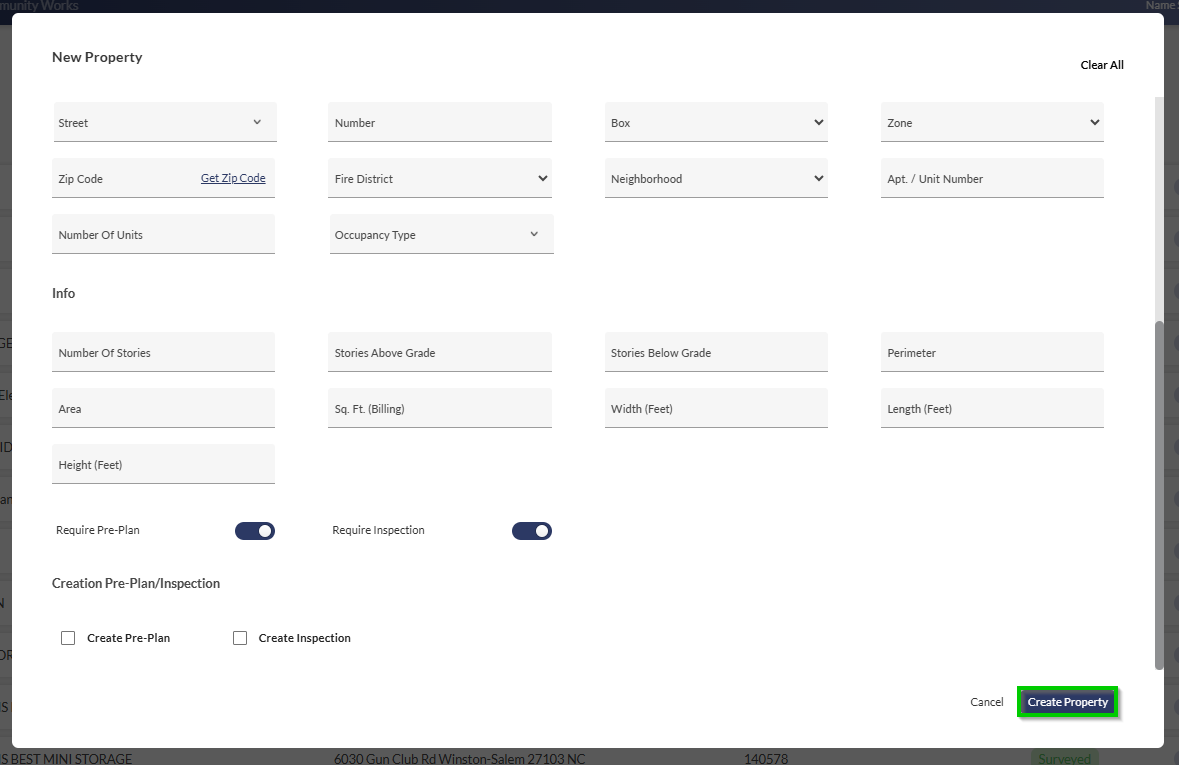Open the Neighborhood dropdown
Screen dimensions: 1179x765
(x=716, y=179)
